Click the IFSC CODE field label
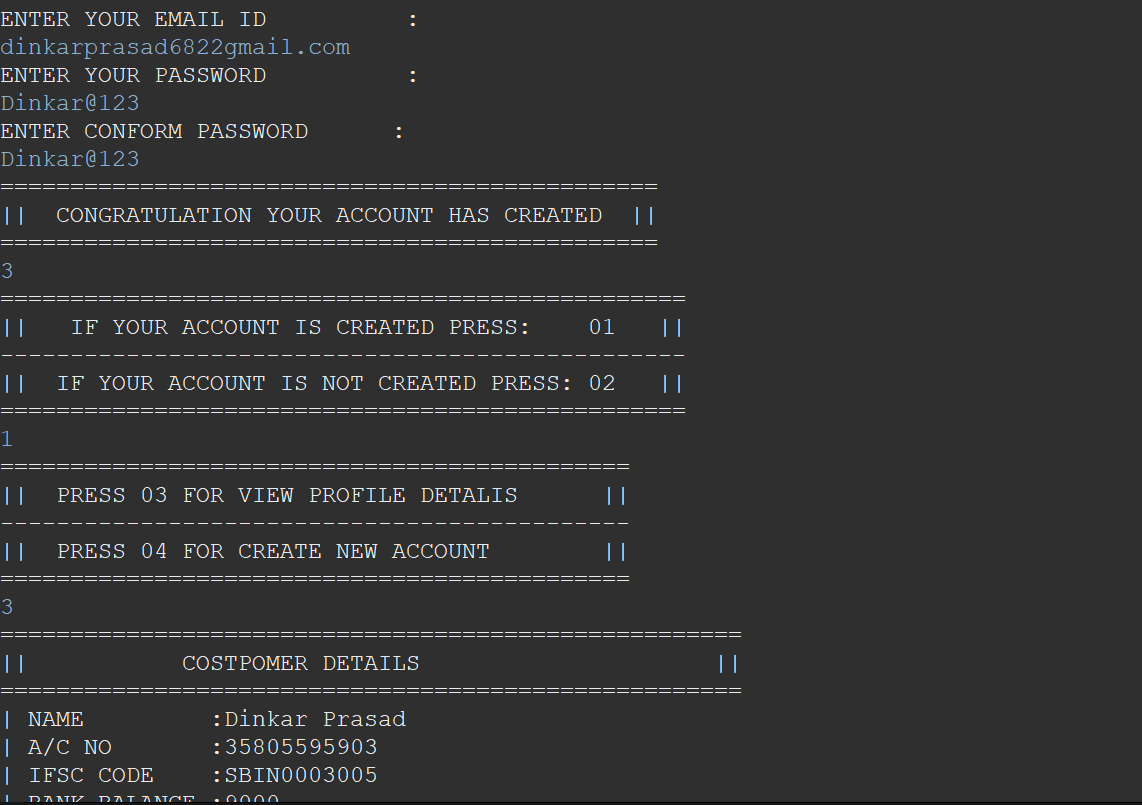Screen dimensions: 1142x805 pyautogui.click(x=90, y=776)
